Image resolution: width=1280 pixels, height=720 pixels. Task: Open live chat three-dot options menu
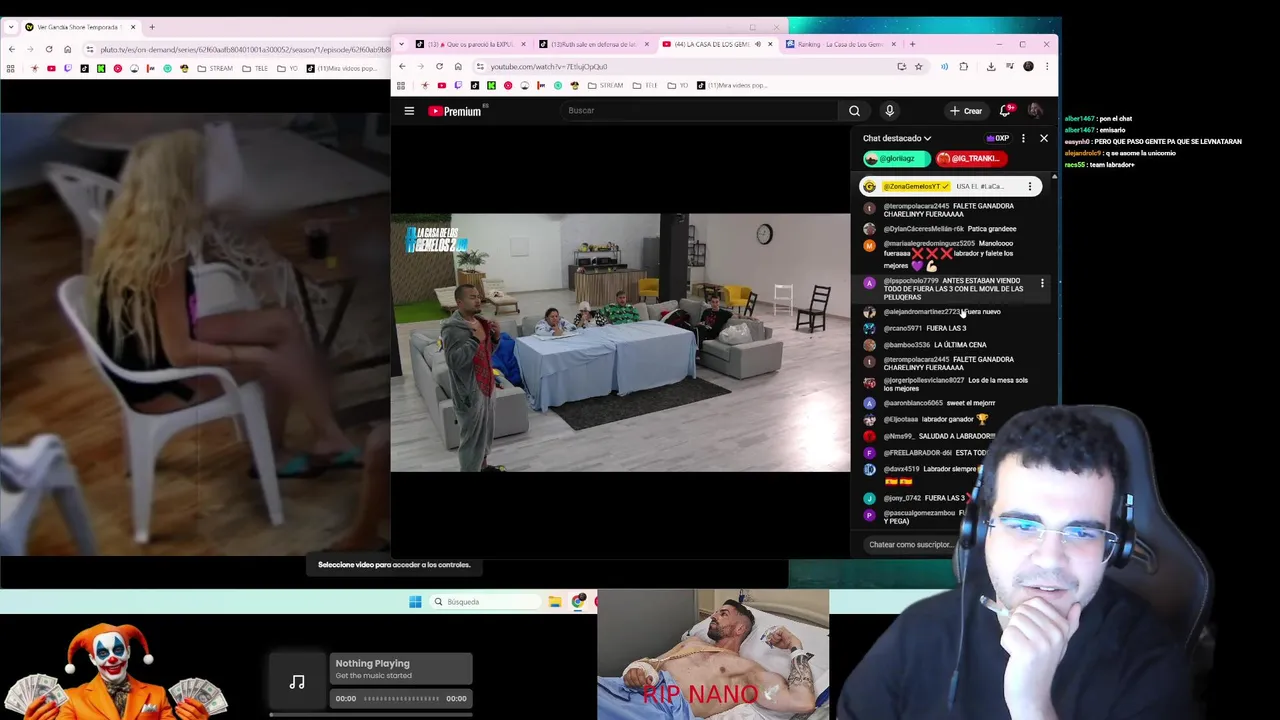(1023, 139)
